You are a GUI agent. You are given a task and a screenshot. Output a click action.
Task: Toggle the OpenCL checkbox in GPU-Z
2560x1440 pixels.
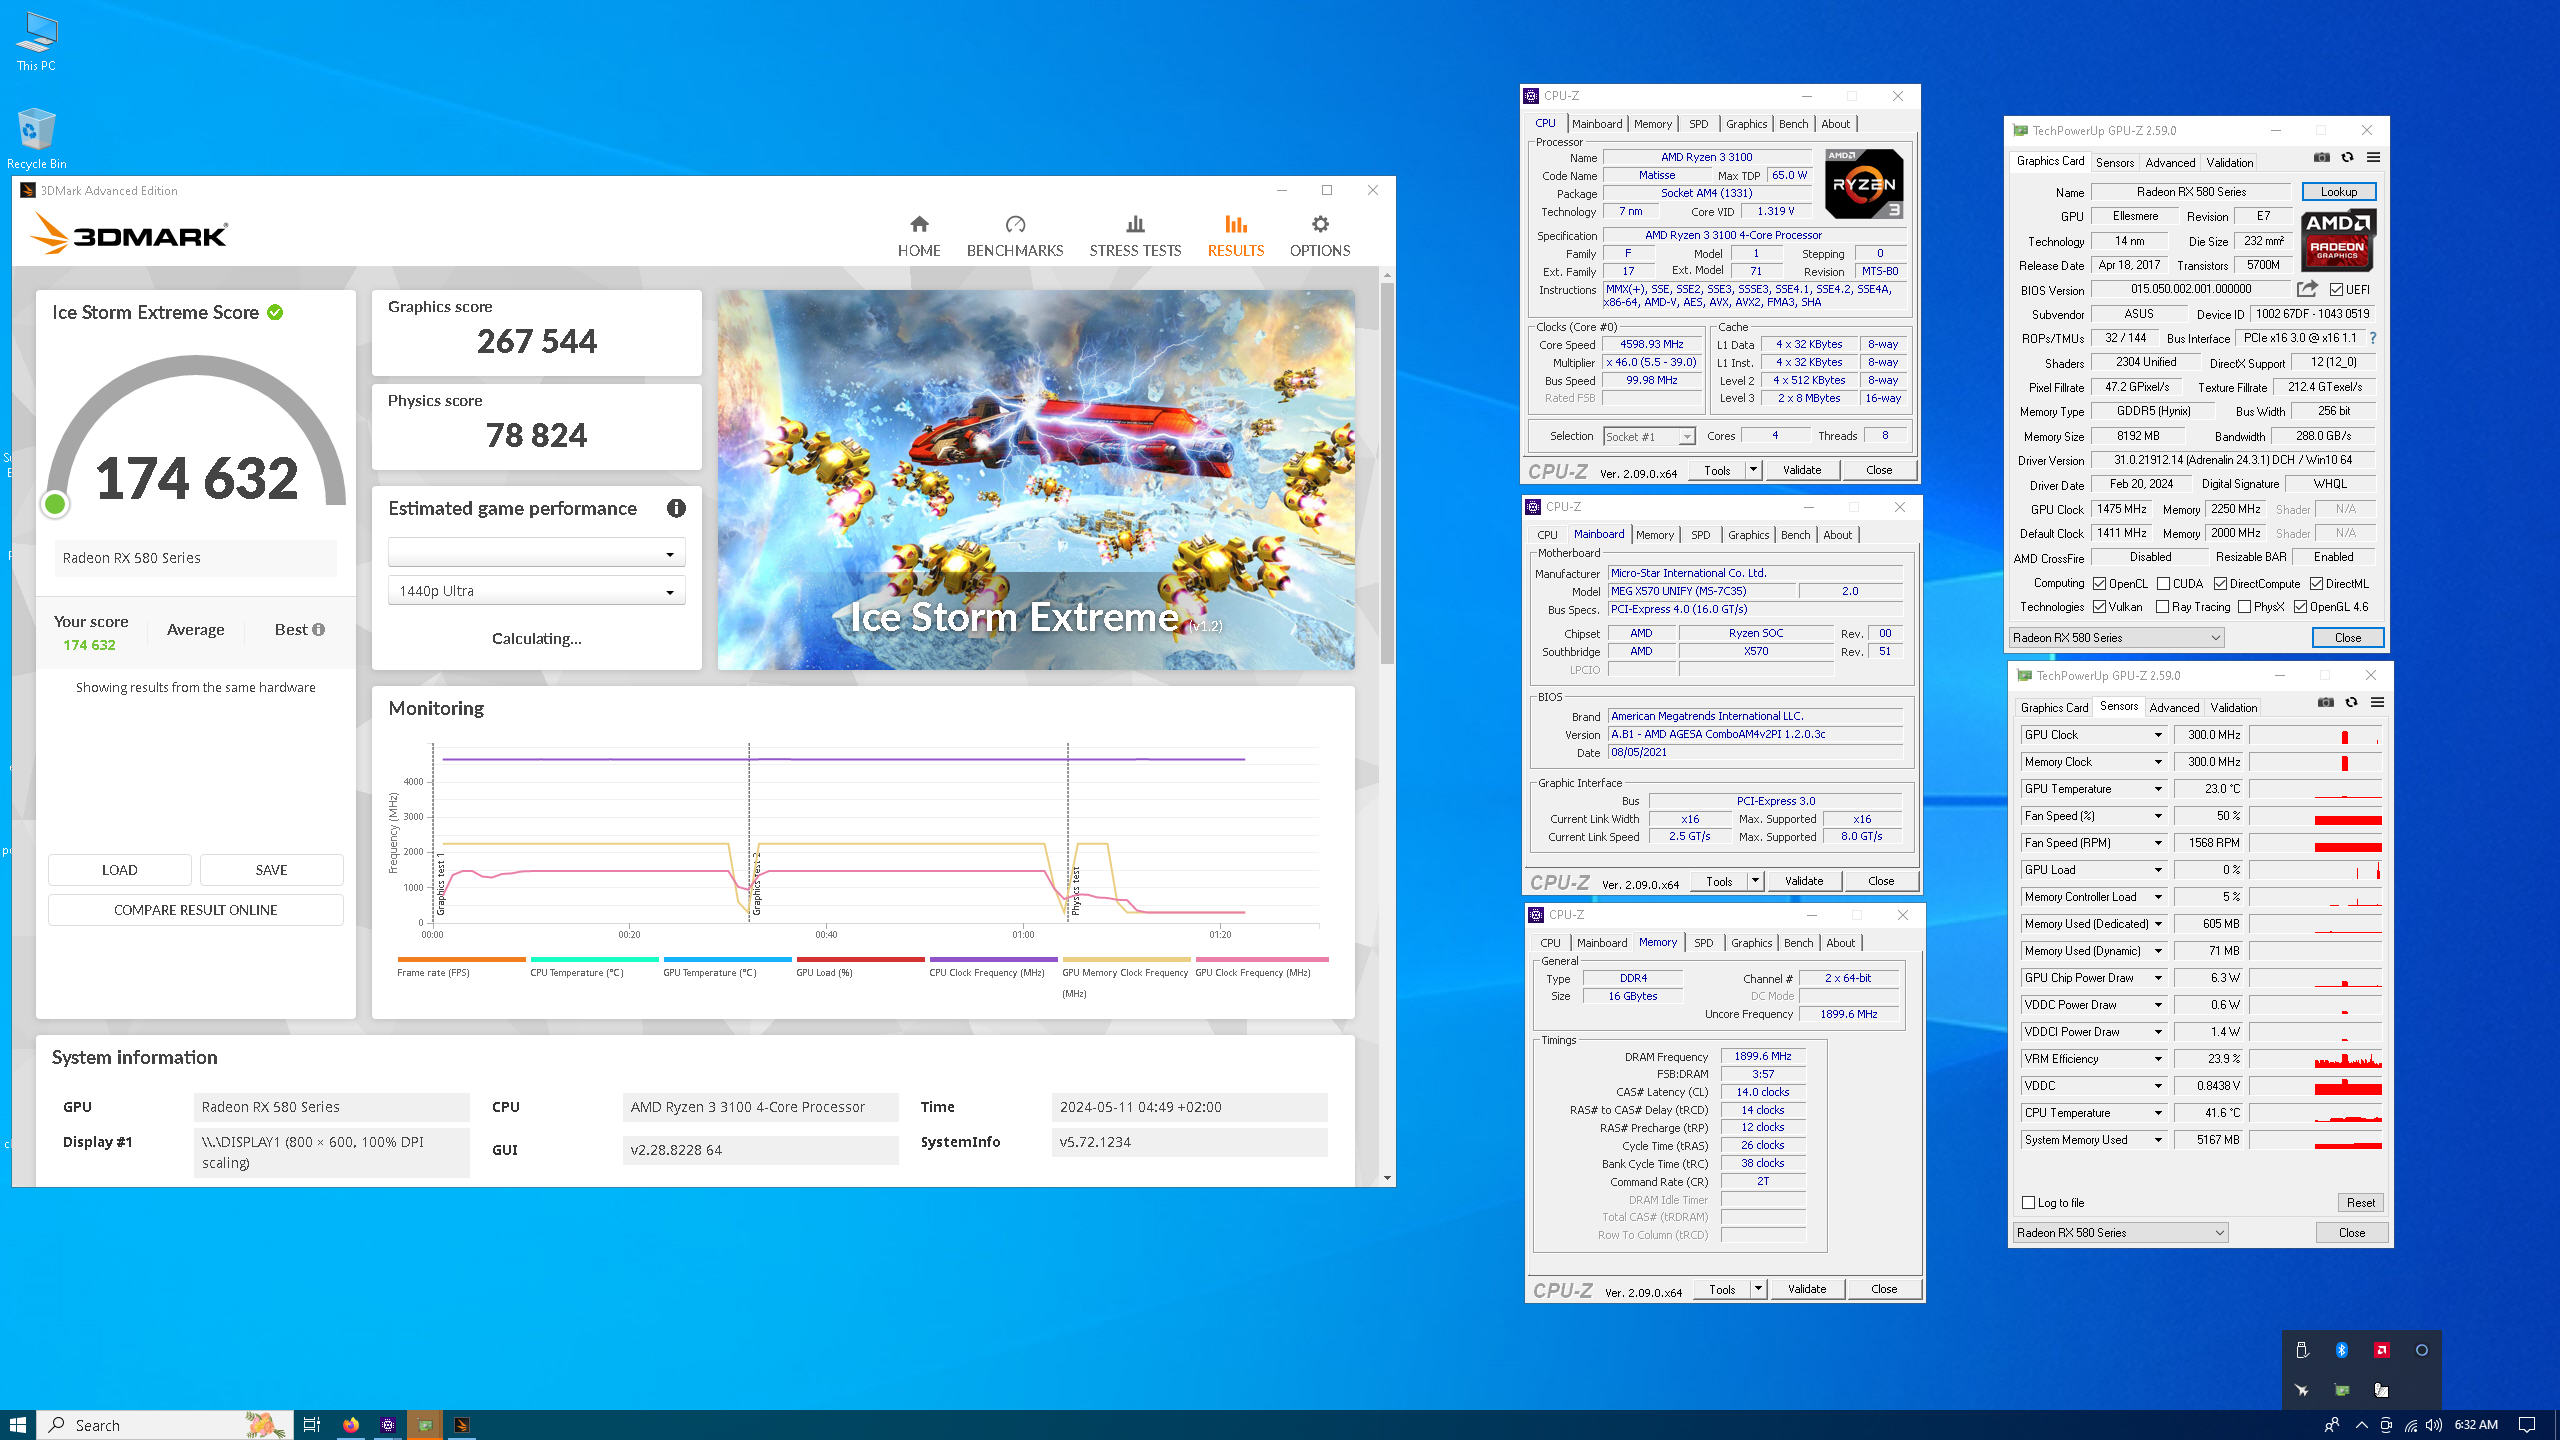click(x=2099, y=584)
